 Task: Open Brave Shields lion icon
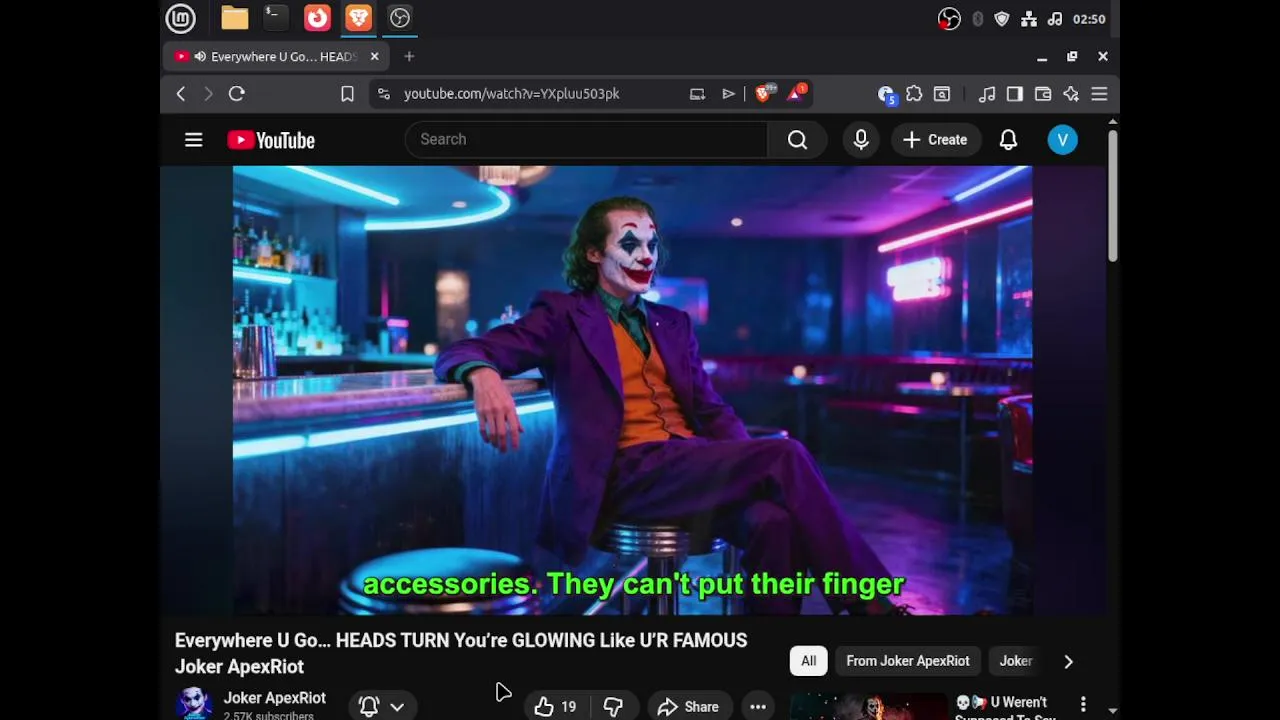(764, 94)
